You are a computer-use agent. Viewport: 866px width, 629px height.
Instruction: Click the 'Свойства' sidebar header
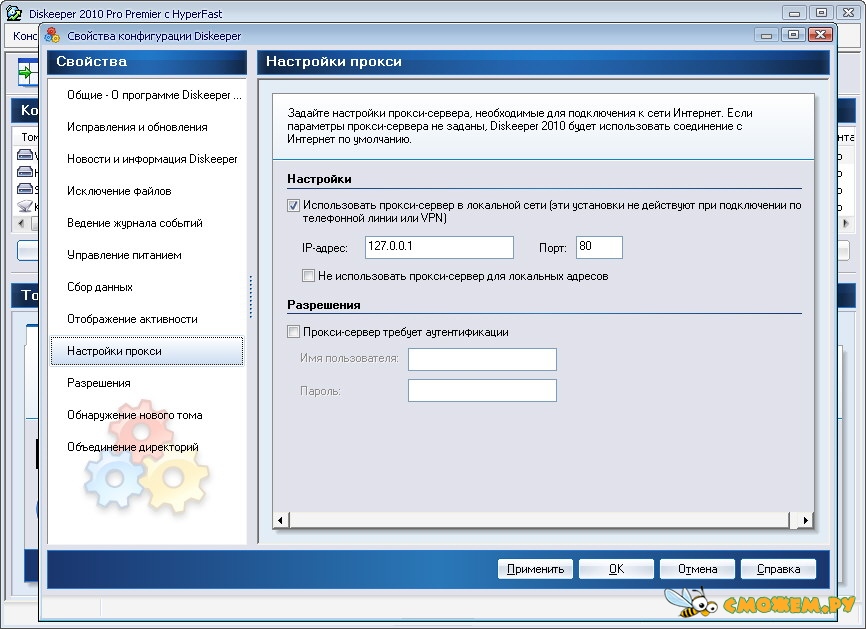[x=91, y=61]
